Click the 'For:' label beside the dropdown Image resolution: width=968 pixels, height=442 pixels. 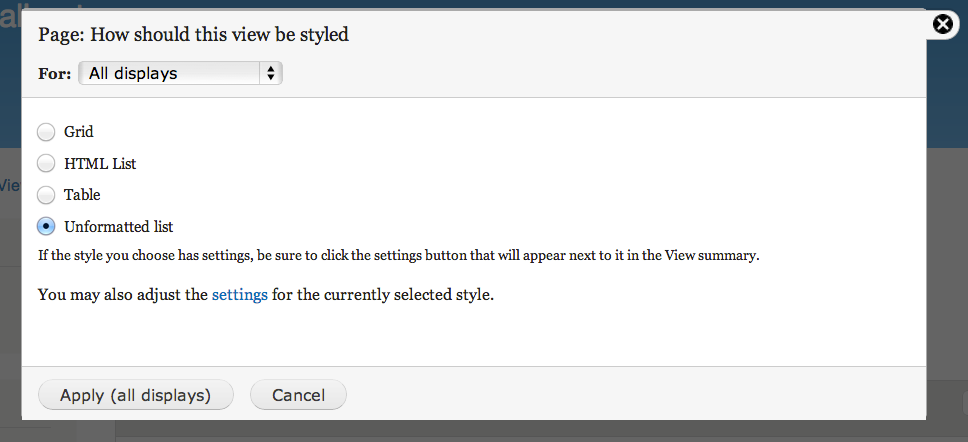(x=55, y=73)
